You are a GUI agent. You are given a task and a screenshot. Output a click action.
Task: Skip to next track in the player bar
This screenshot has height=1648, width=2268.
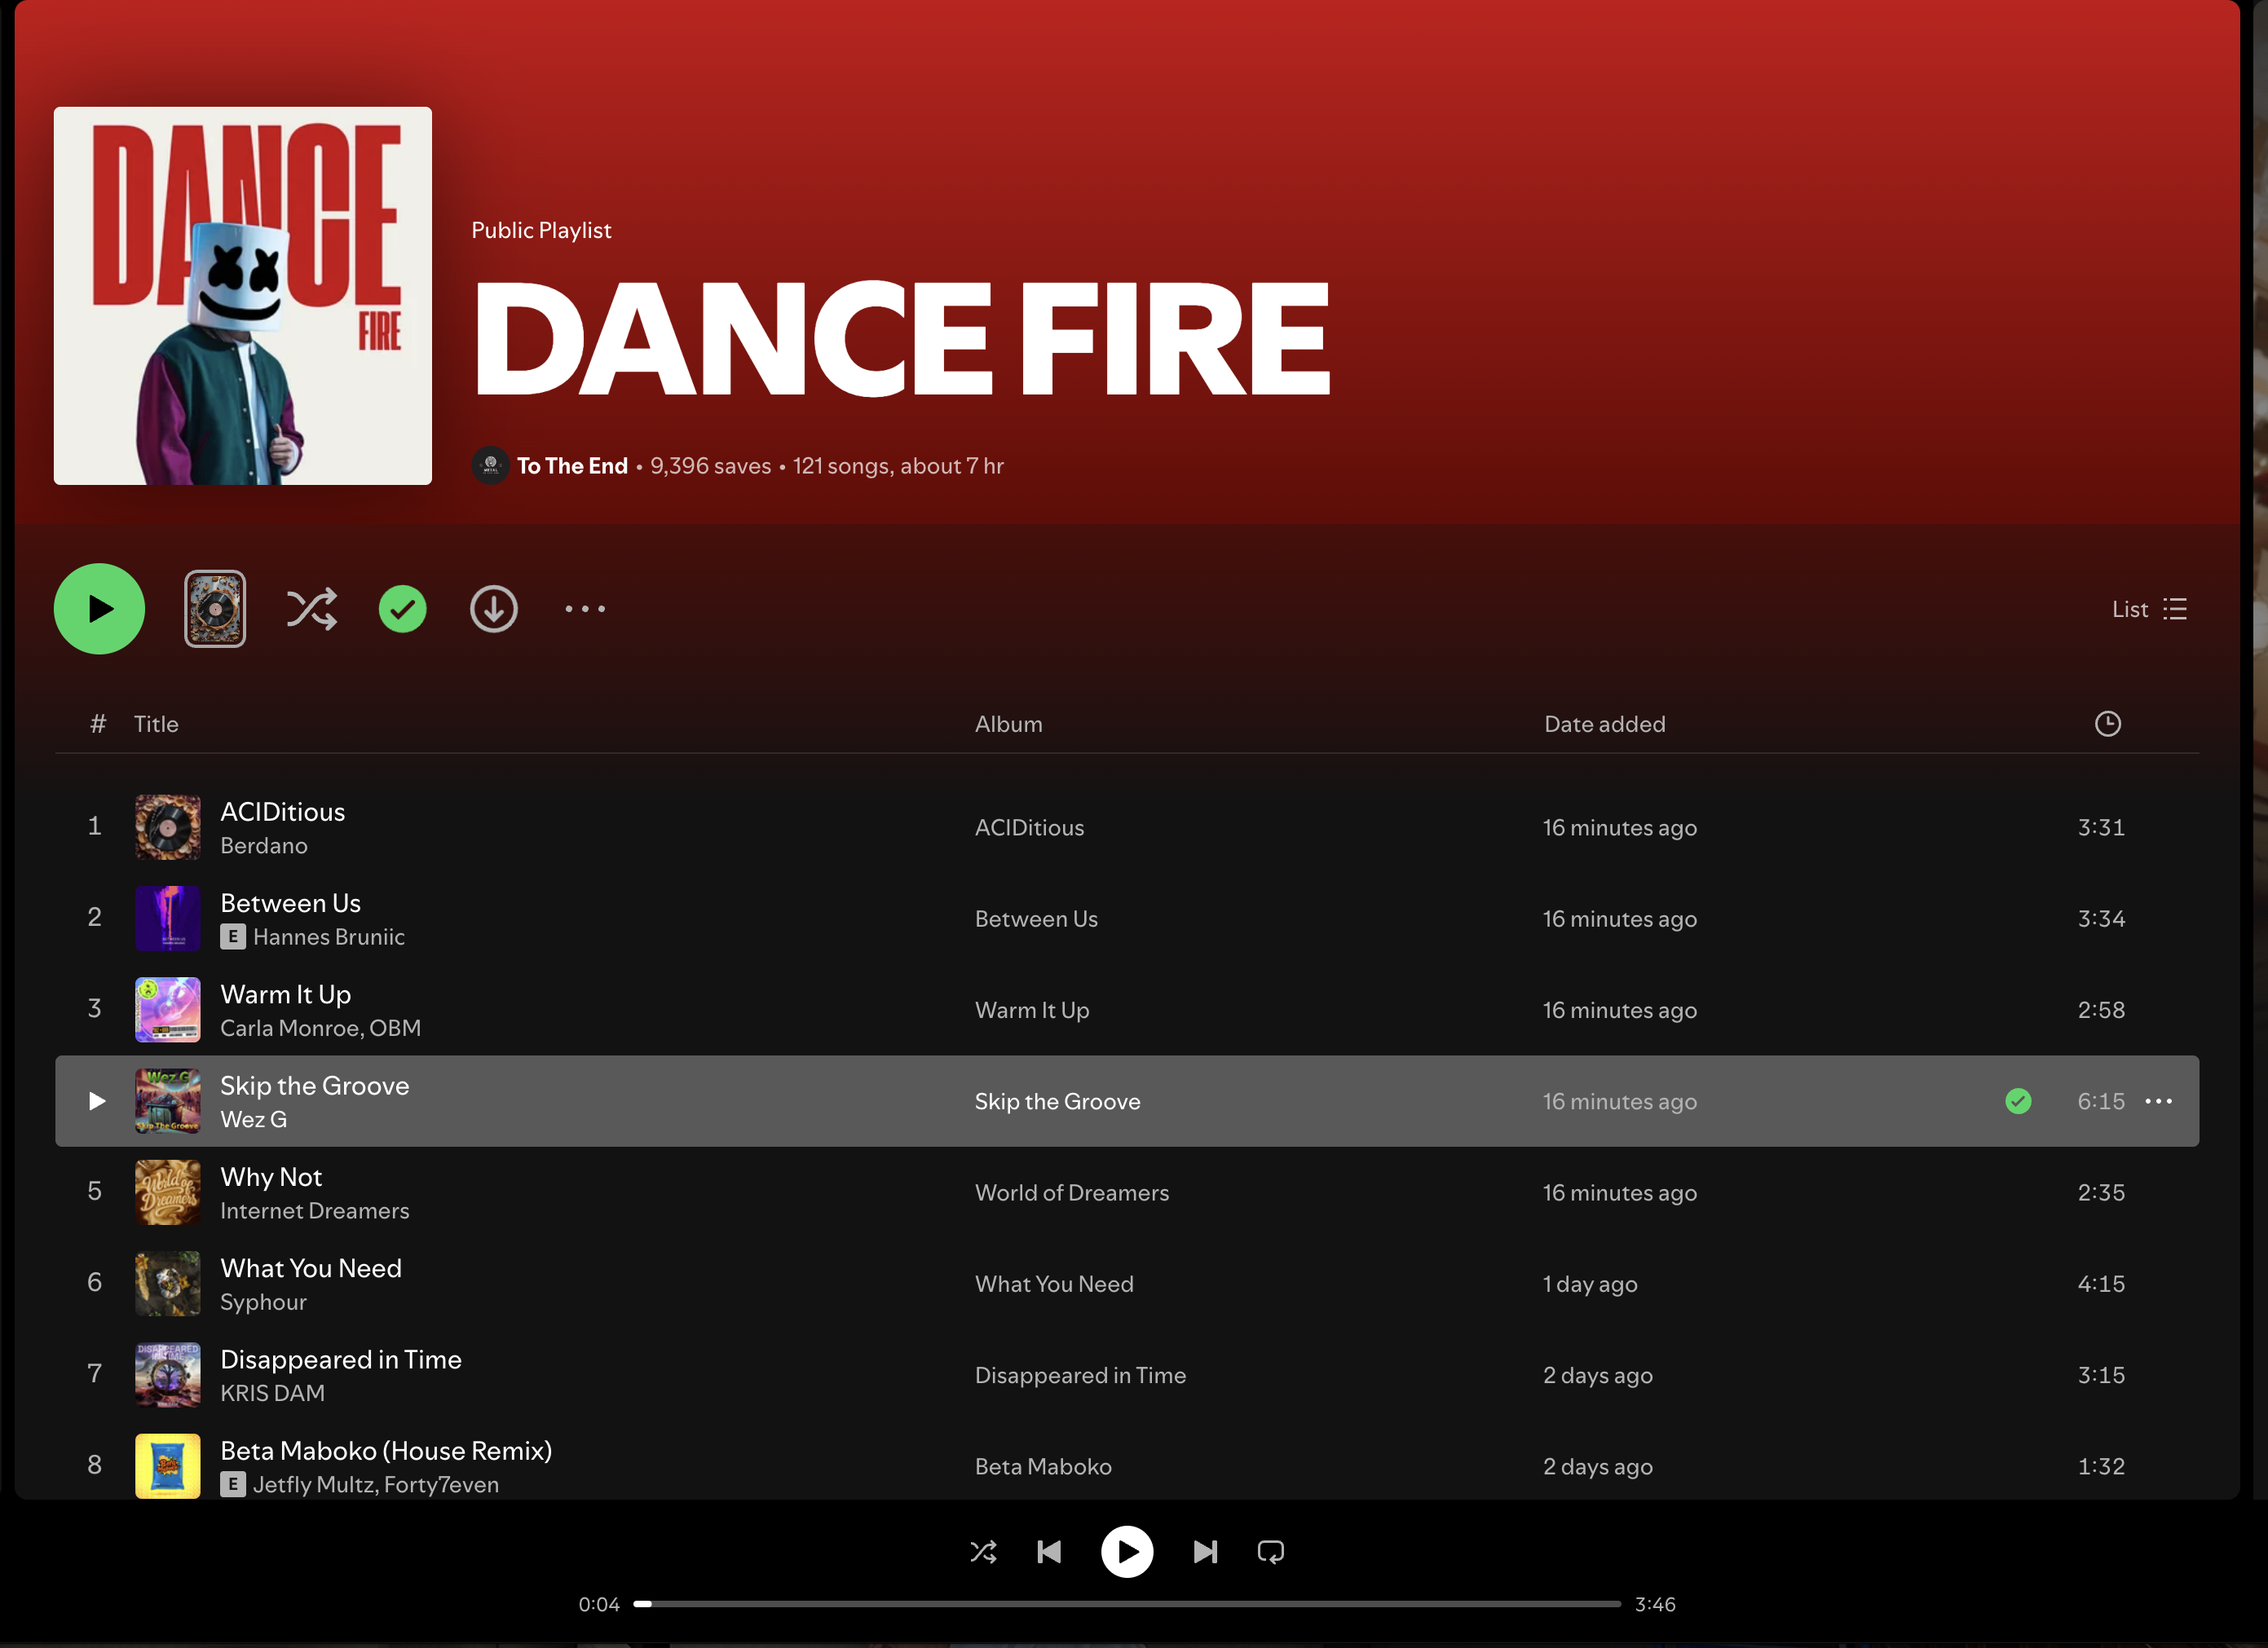[x=1205, y=1552]
